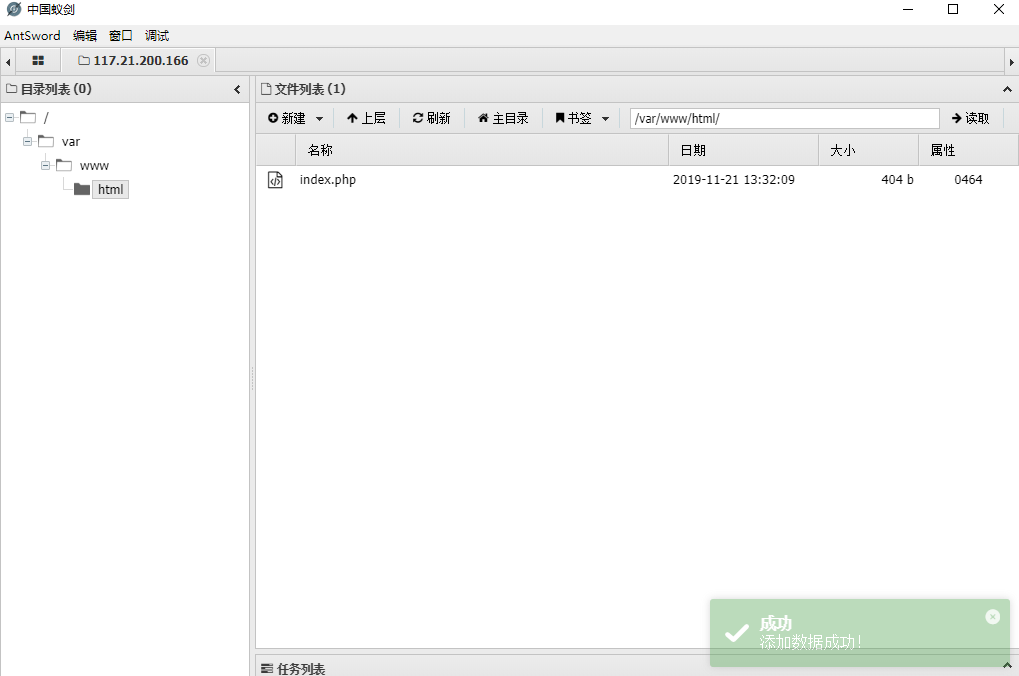Open the 新建 dropdown arrow
The height and width of the screenshot is (676, 1019).
coord(319,118)
